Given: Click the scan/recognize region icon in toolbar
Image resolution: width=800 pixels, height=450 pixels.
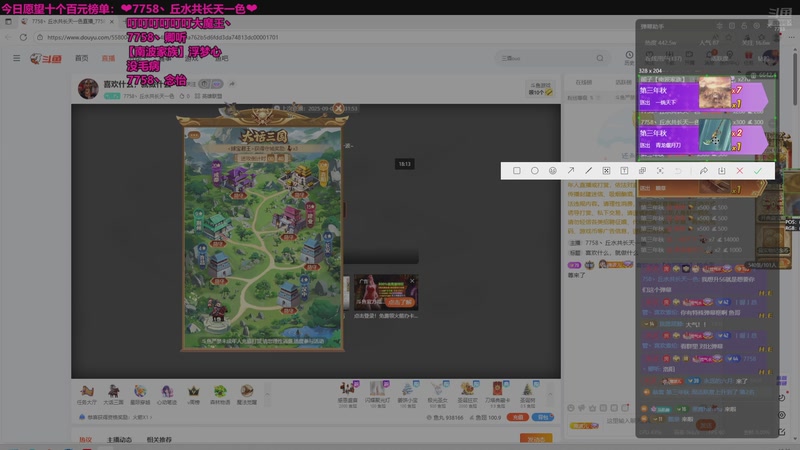Looking at the screenshot, I should 660,171.
